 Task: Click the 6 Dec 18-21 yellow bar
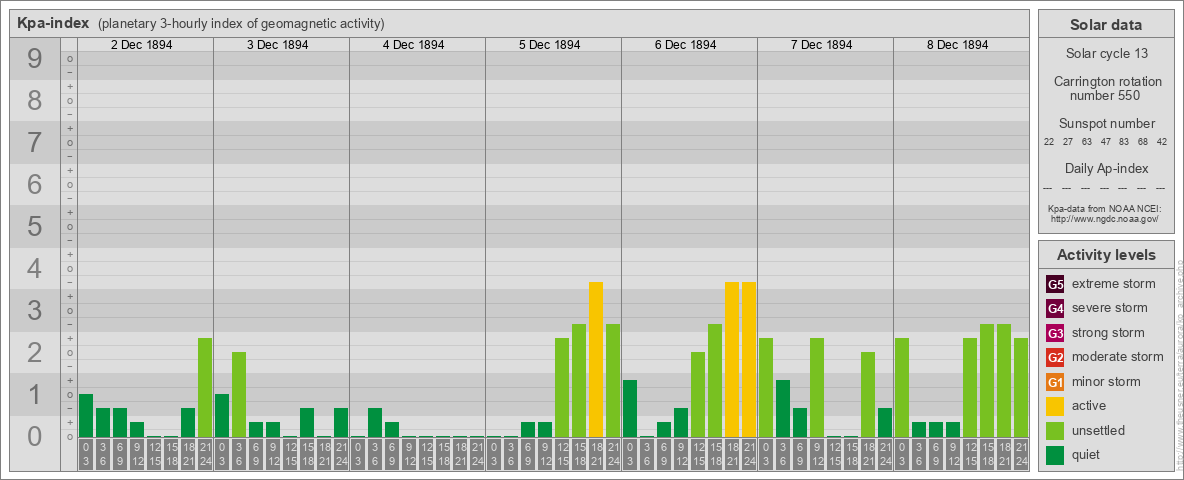[732, 359]
